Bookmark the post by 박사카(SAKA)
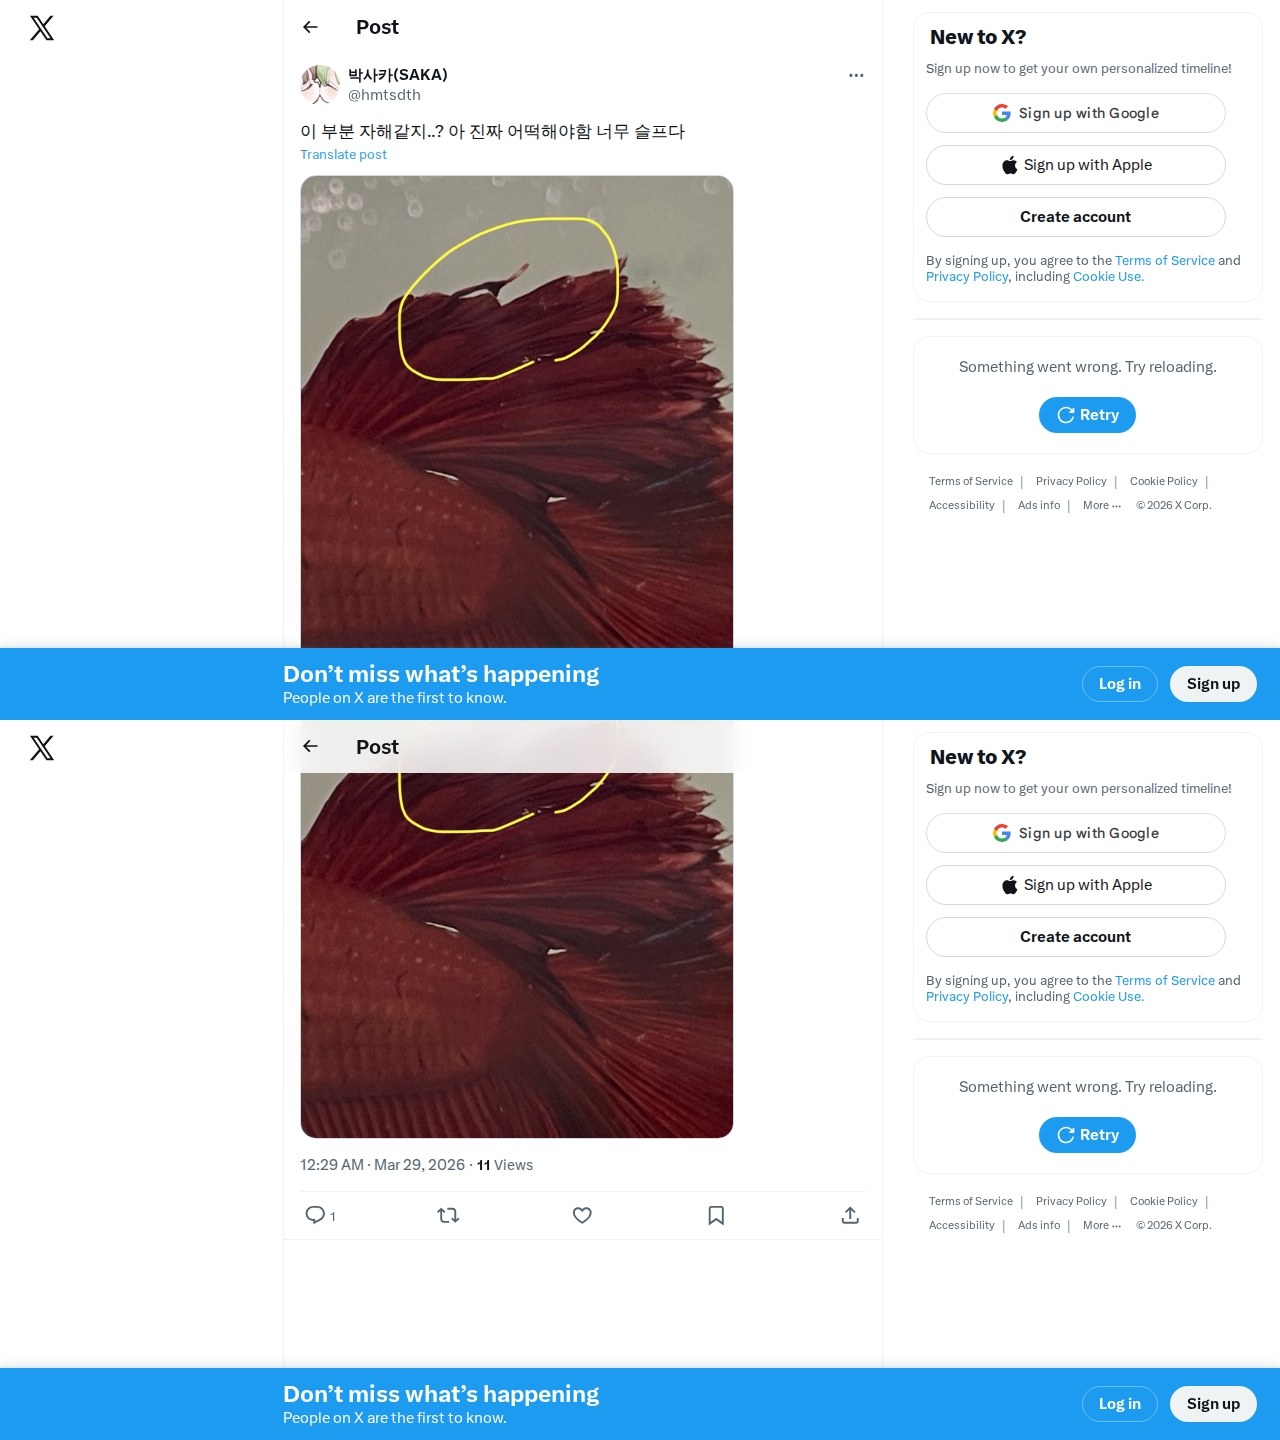1280x1440 pixels. [x=716, y=1215]
